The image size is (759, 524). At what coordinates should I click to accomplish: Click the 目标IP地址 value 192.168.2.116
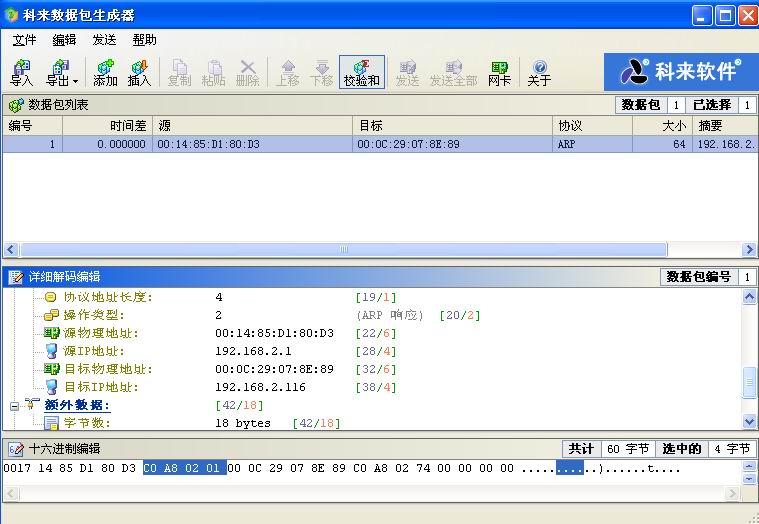(x=260, y=387)
